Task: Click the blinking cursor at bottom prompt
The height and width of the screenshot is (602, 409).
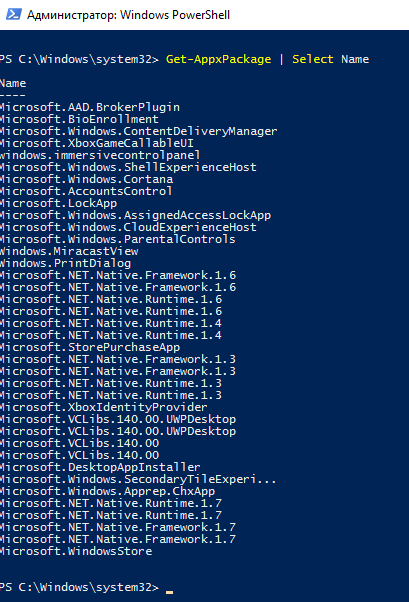Action: pyautogui.click(x=169, y=592)
